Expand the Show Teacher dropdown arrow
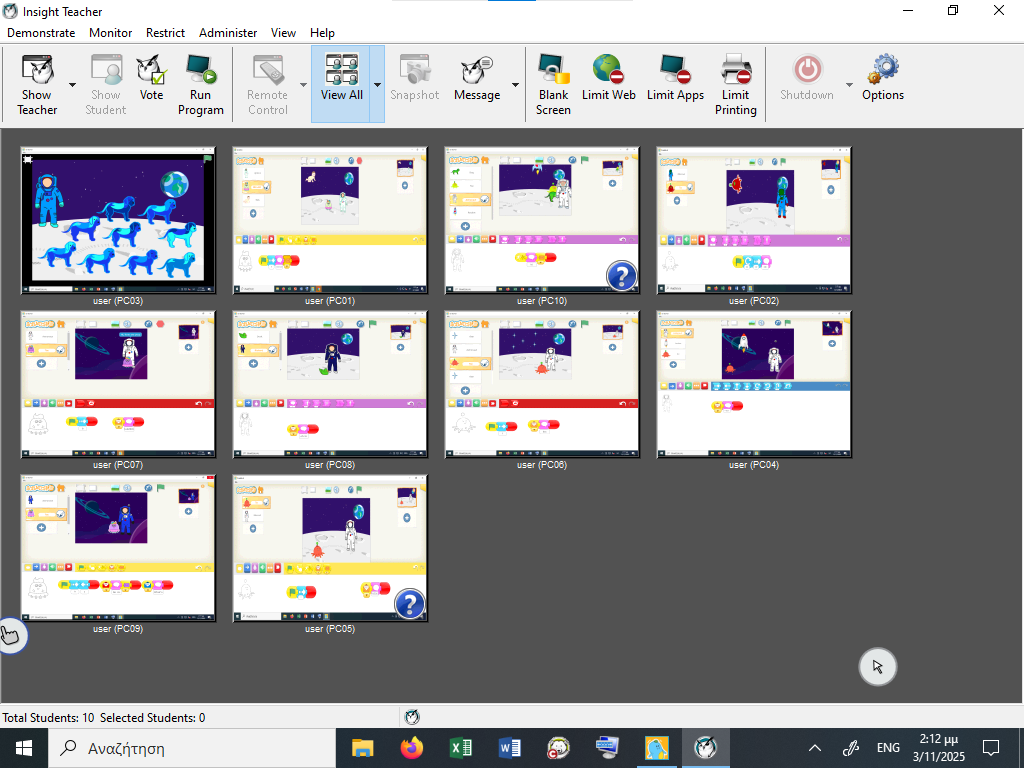 click(71, 84)
